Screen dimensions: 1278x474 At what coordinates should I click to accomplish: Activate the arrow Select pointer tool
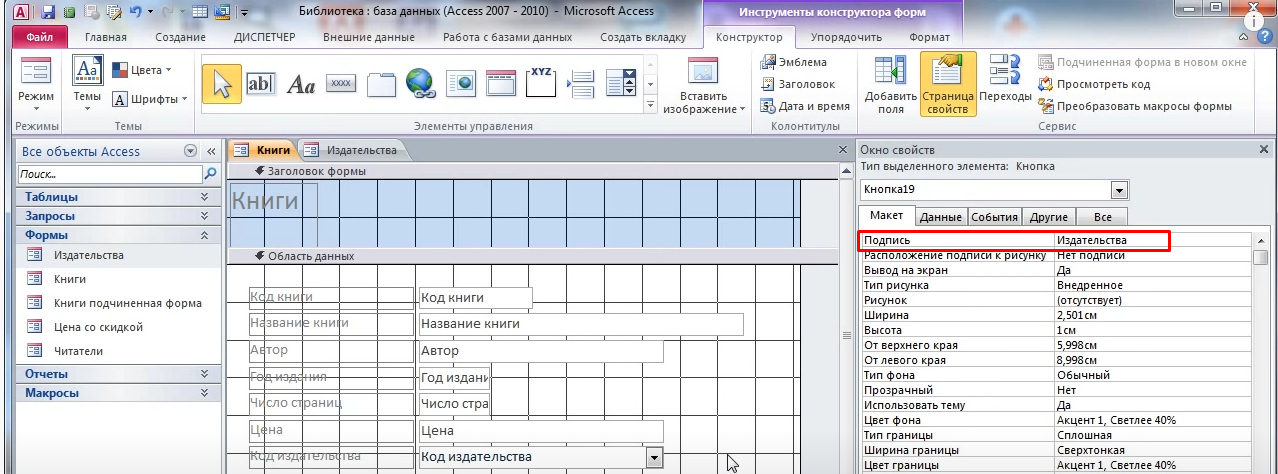(221, 85)
